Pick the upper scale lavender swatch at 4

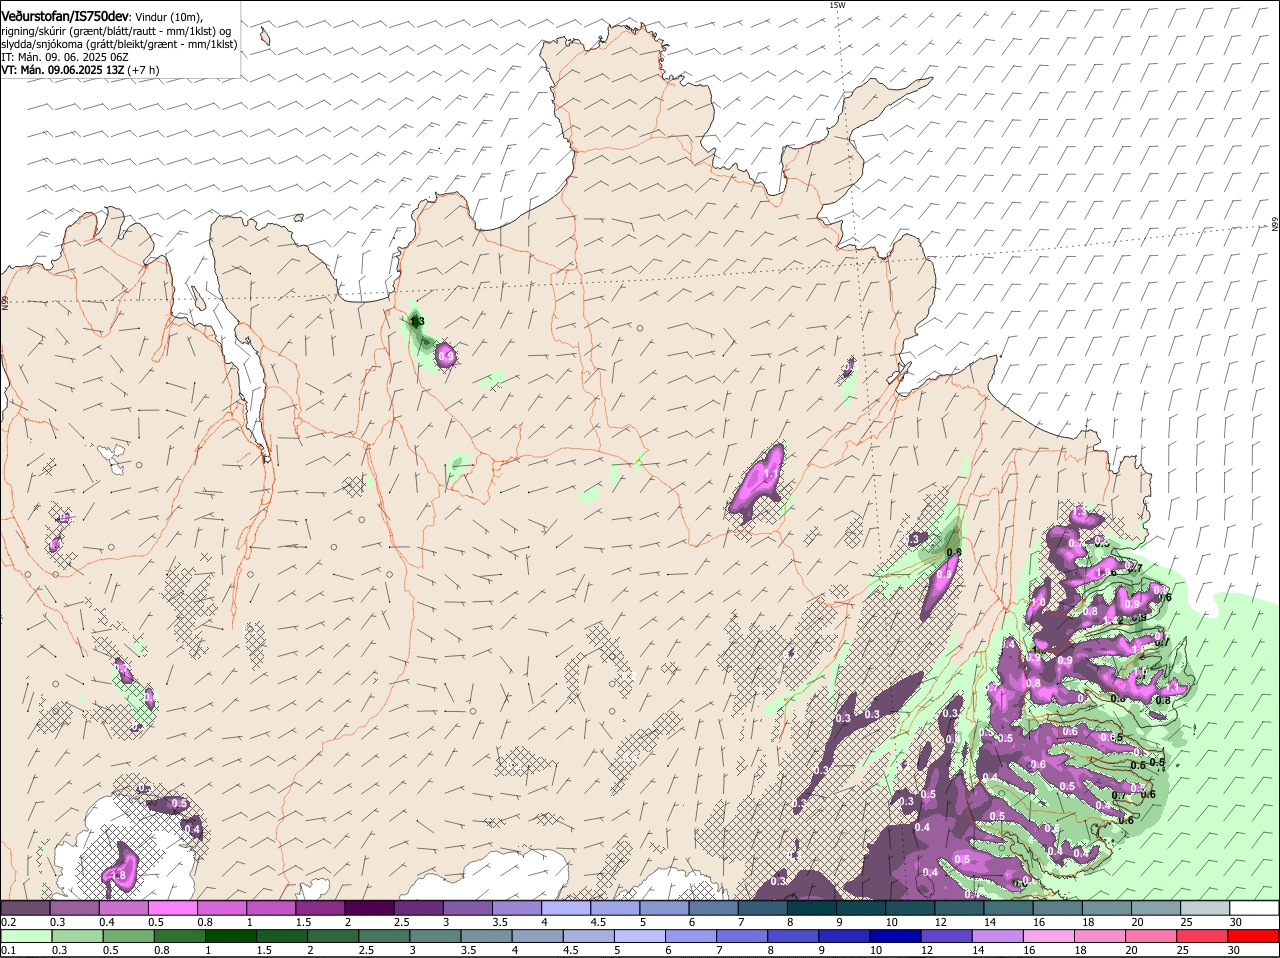click(565, 908)
